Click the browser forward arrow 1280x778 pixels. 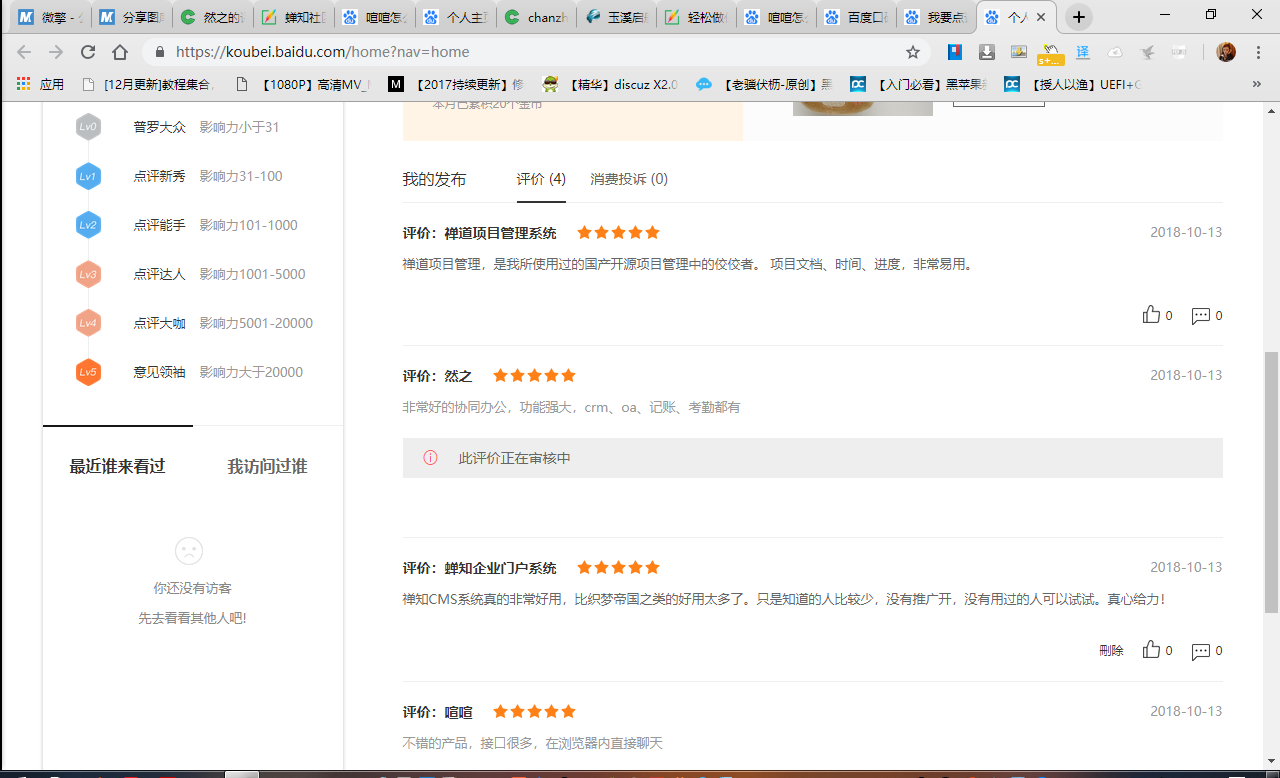56,52
